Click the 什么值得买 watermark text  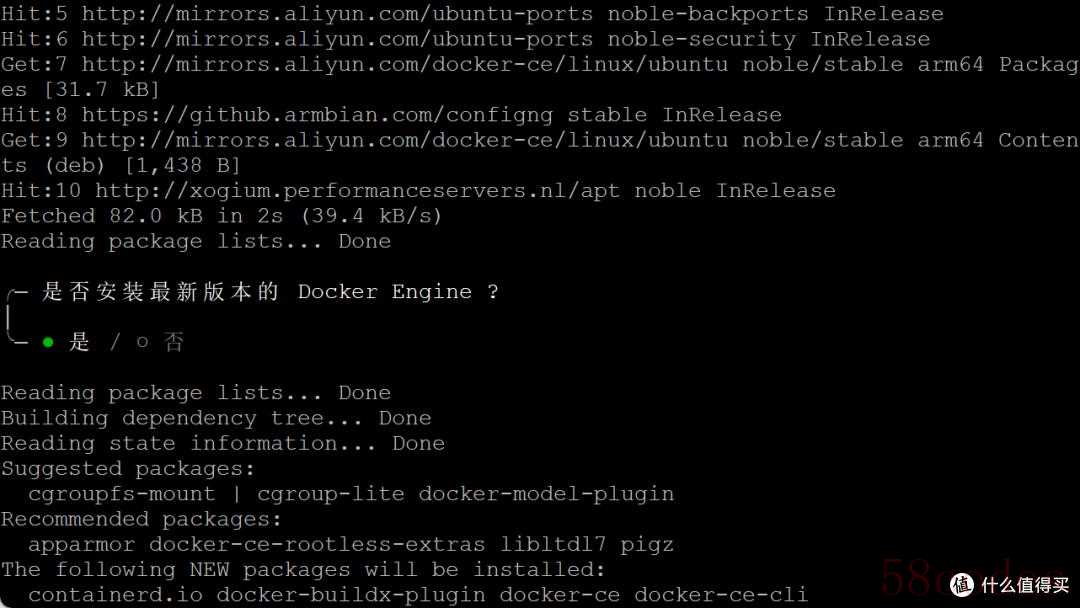(1025, 585)
